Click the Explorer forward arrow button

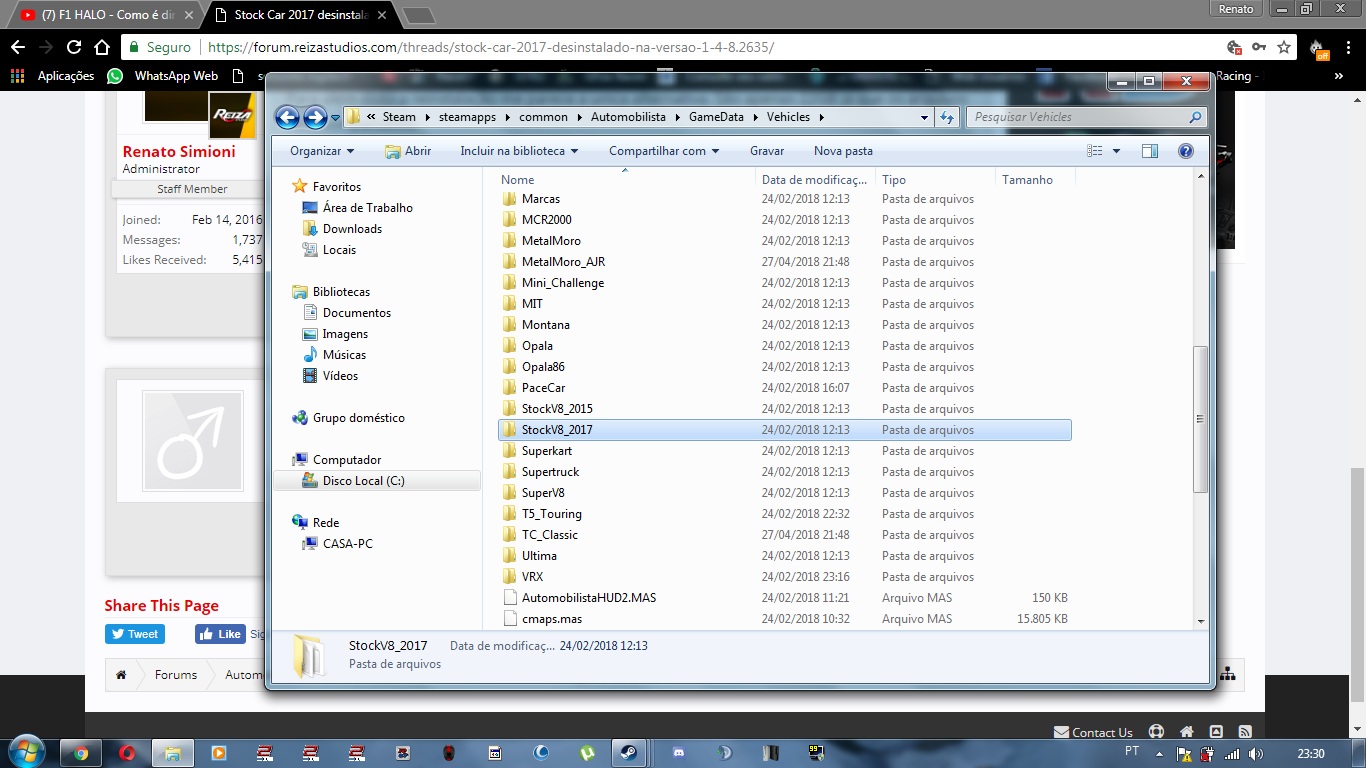point(315,117)
